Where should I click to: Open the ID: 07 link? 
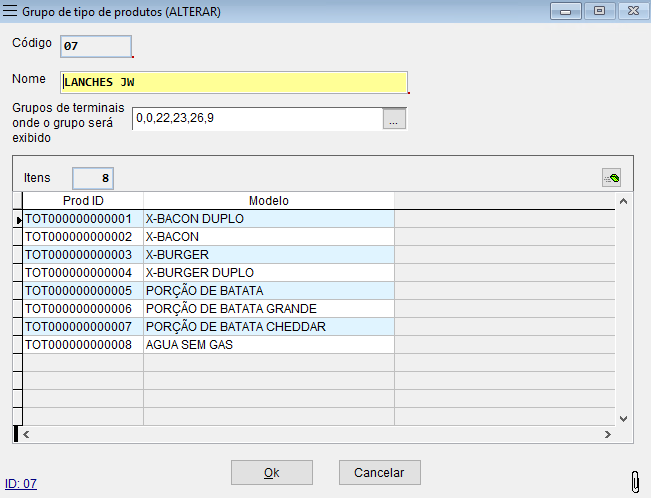(20, 483)
